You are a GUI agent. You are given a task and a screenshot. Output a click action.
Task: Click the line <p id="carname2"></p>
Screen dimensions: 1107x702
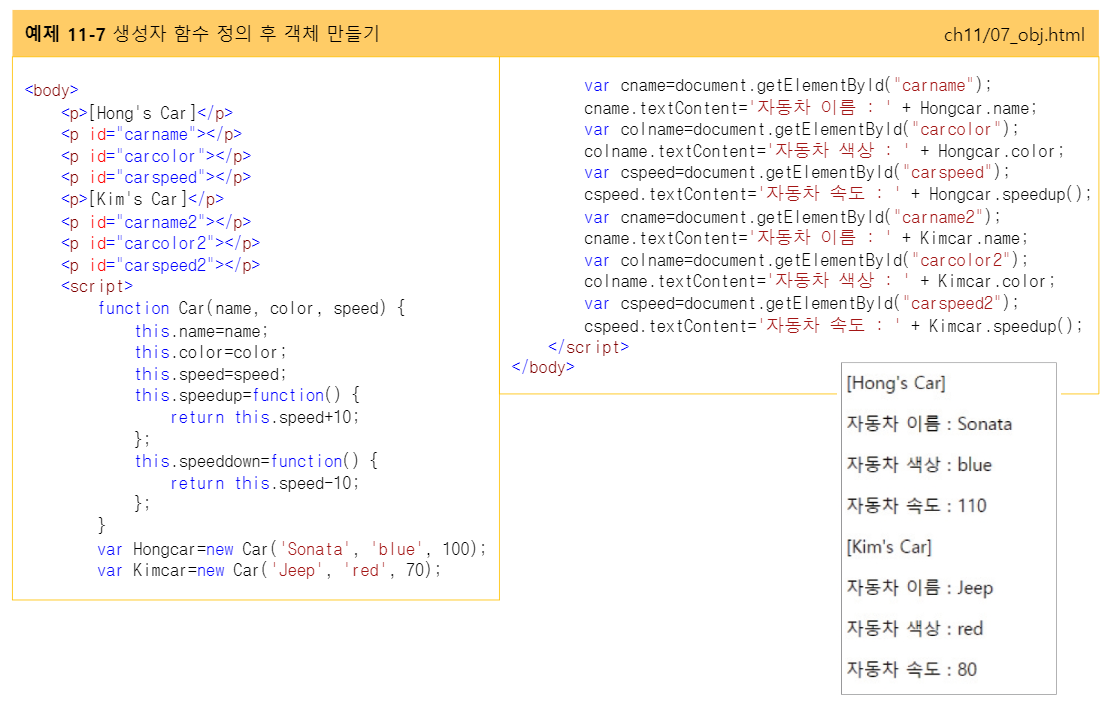click(156, 222)
